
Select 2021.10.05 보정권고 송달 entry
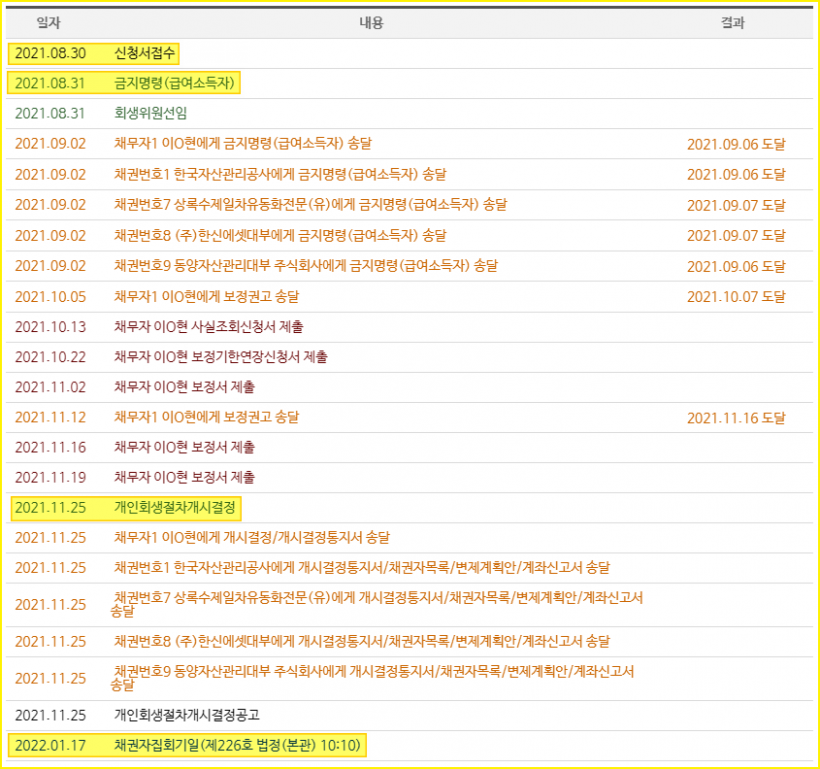click(207, 297)
